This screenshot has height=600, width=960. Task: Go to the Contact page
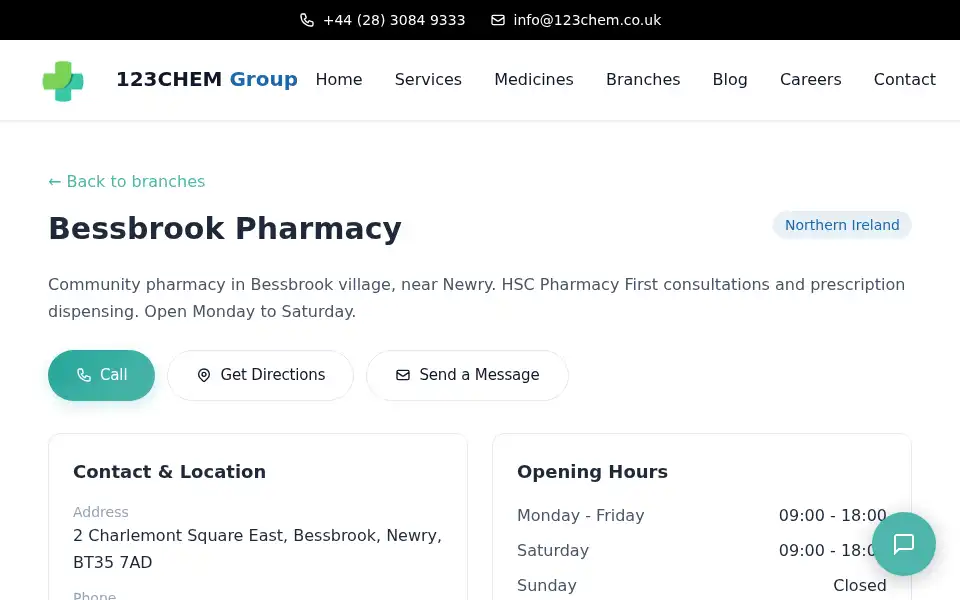[x=905, y=80]
